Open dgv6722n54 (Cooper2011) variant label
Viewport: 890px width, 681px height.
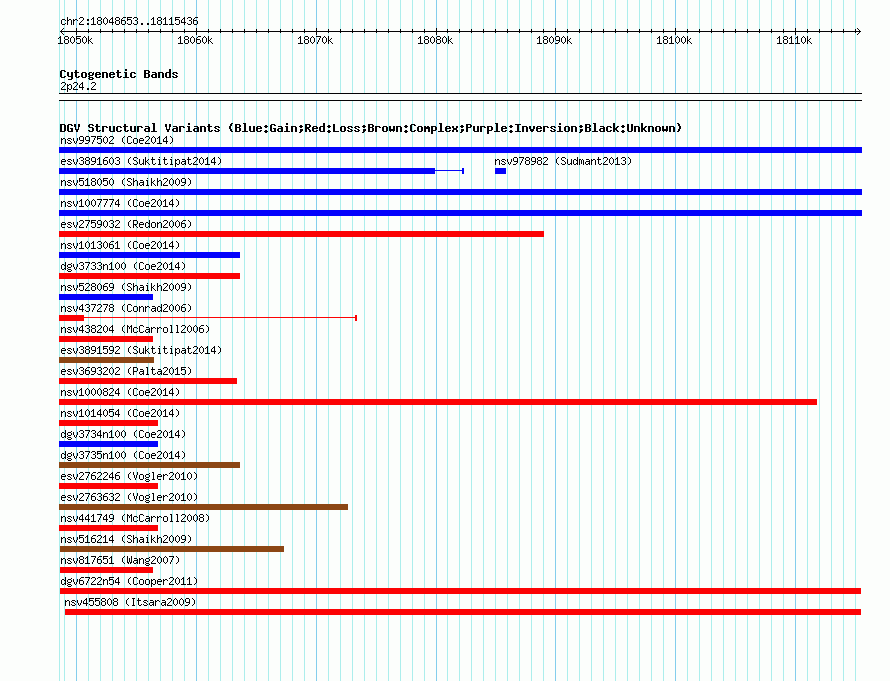point(129,581)
